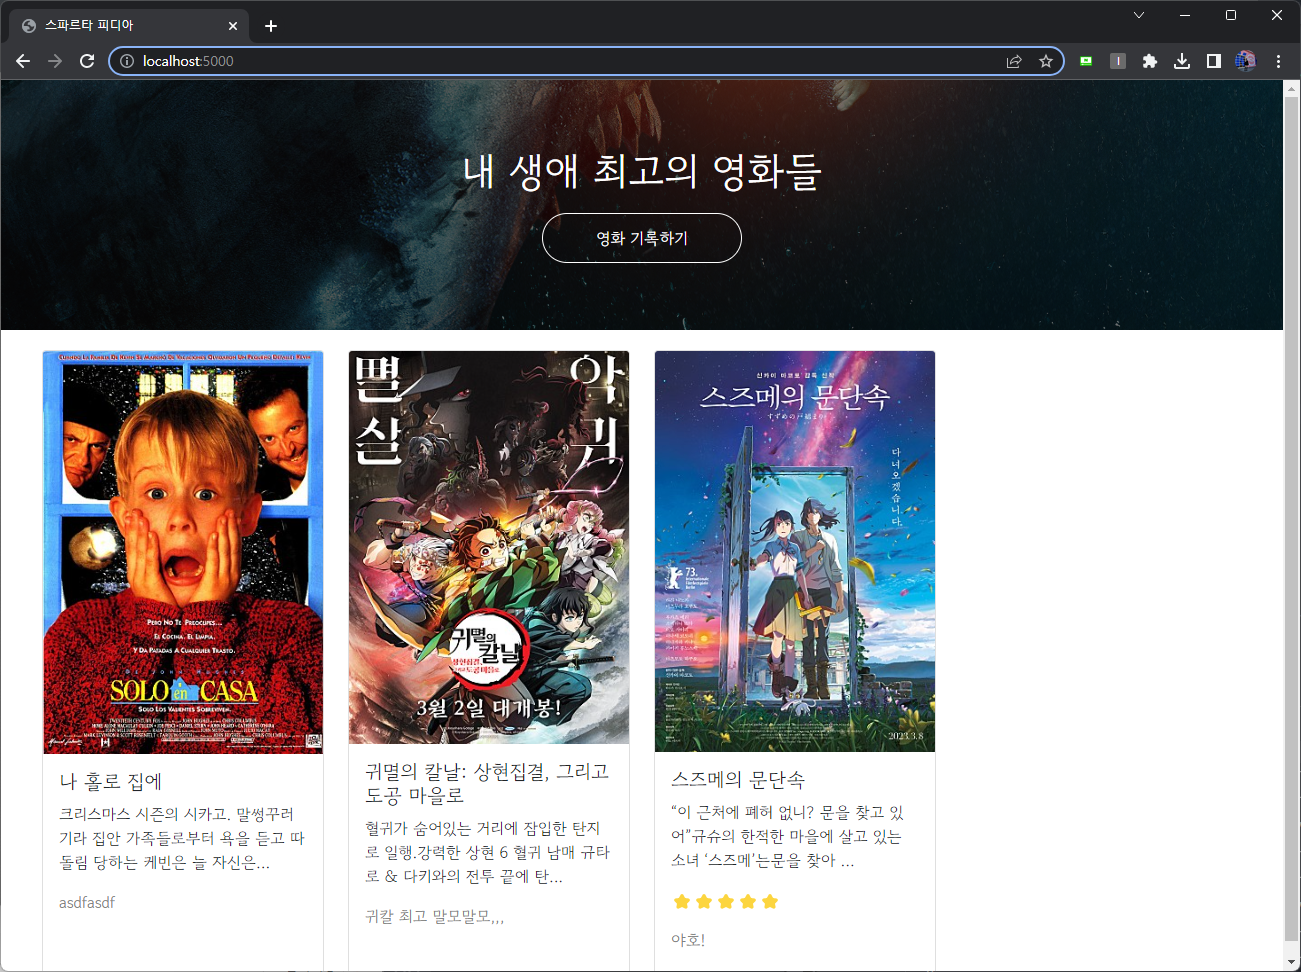The height and width of the screenshot is (972, 1301).
Task: Open the gray square extension icon
Action: [x=1118, y=61]
